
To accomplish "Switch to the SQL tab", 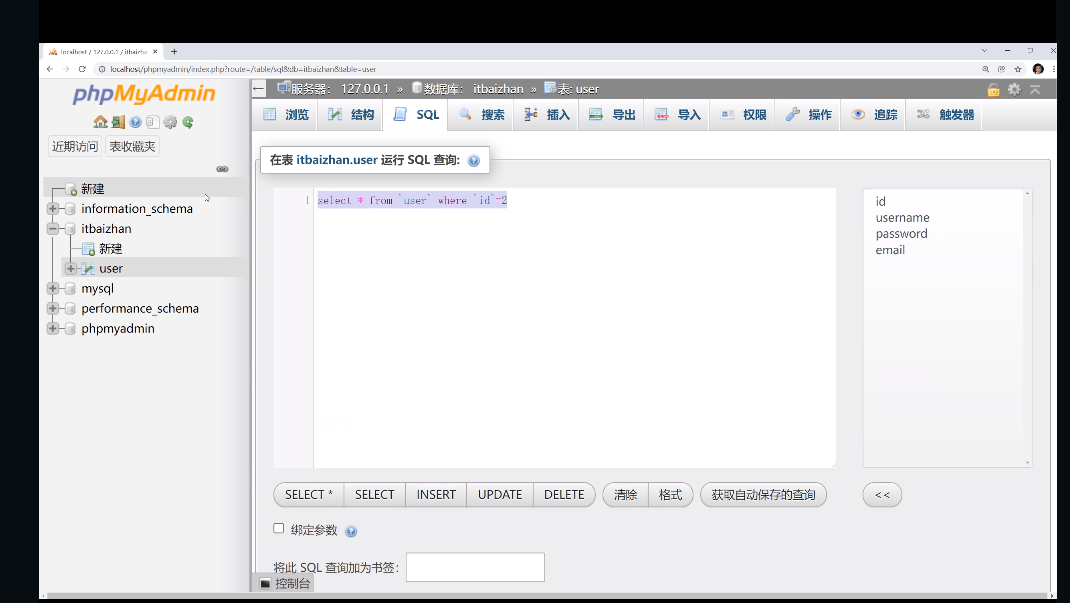I will [416, 115].
